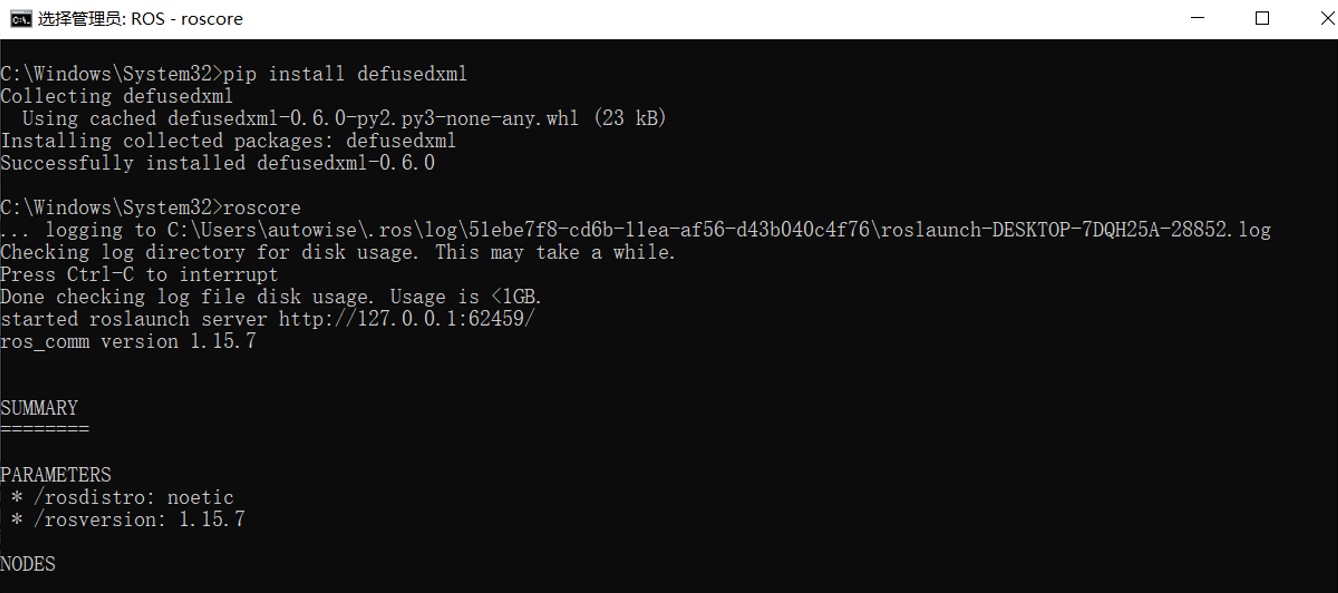
Task: Click the NODES section heading
Action: (26, 564)
